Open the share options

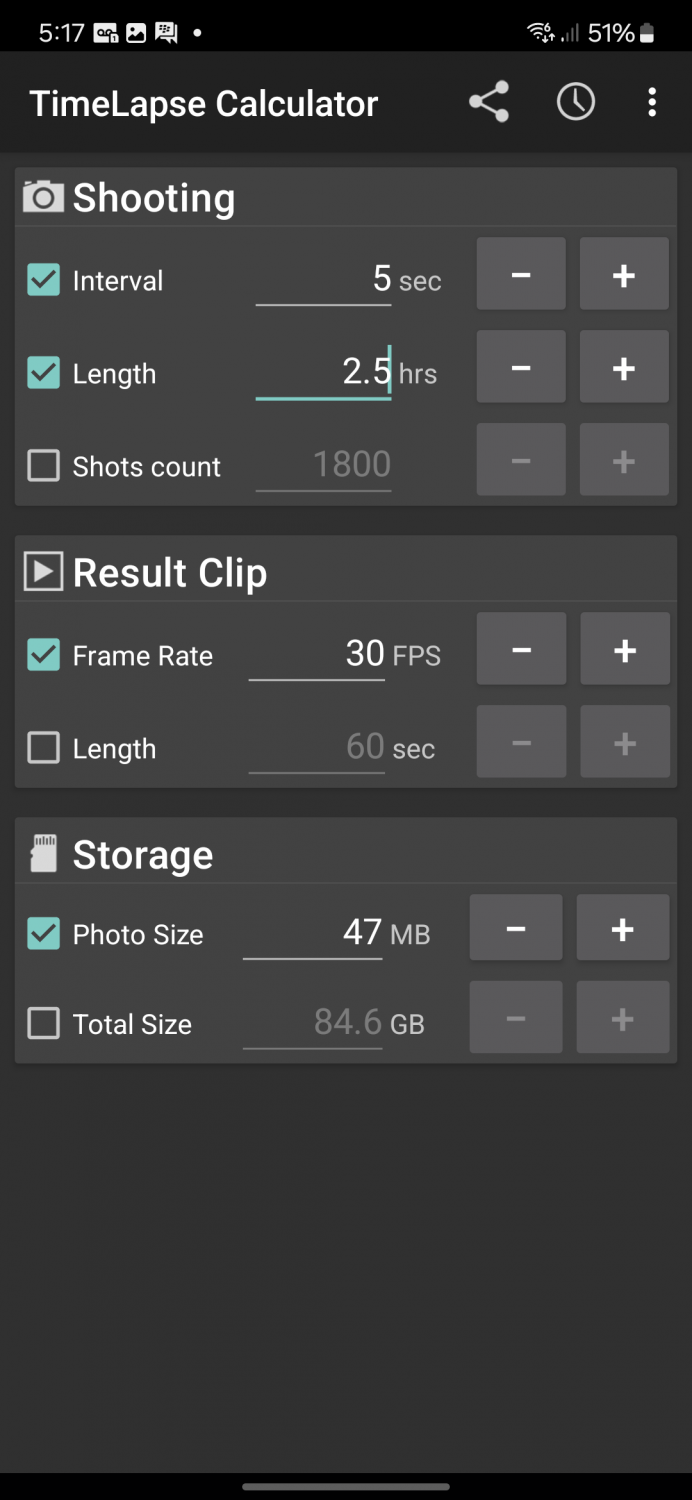click(488, 101)
